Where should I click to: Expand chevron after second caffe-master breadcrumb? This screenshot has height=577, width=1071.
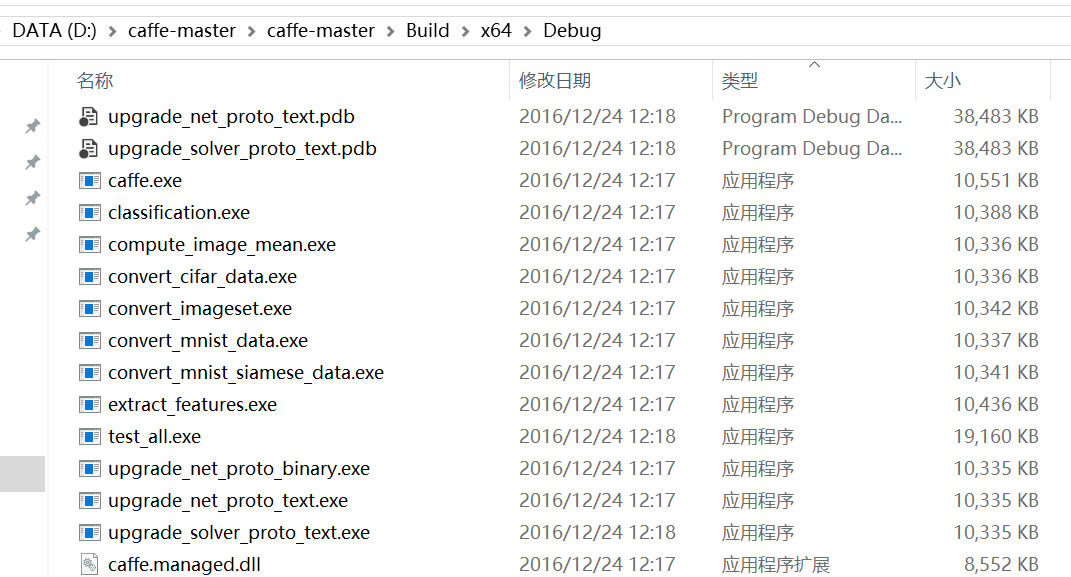391,31
